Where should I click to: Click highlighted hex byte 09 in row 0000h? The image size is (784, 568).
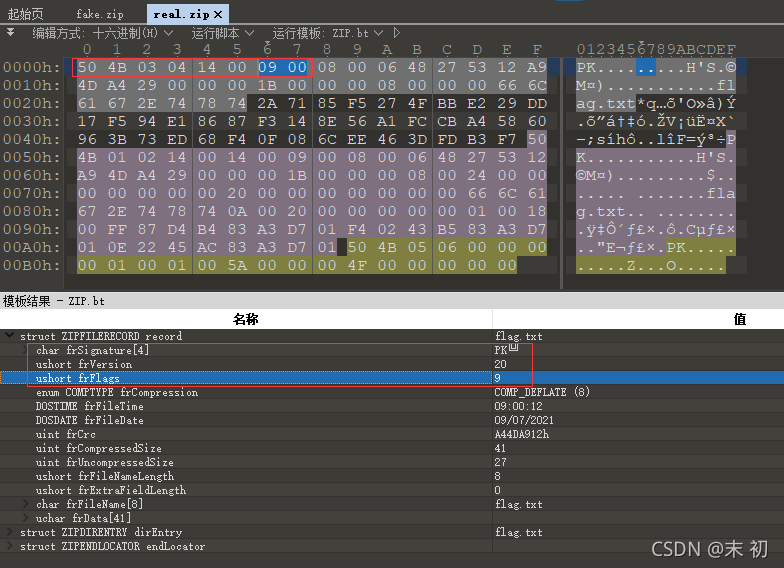point(268,67)
